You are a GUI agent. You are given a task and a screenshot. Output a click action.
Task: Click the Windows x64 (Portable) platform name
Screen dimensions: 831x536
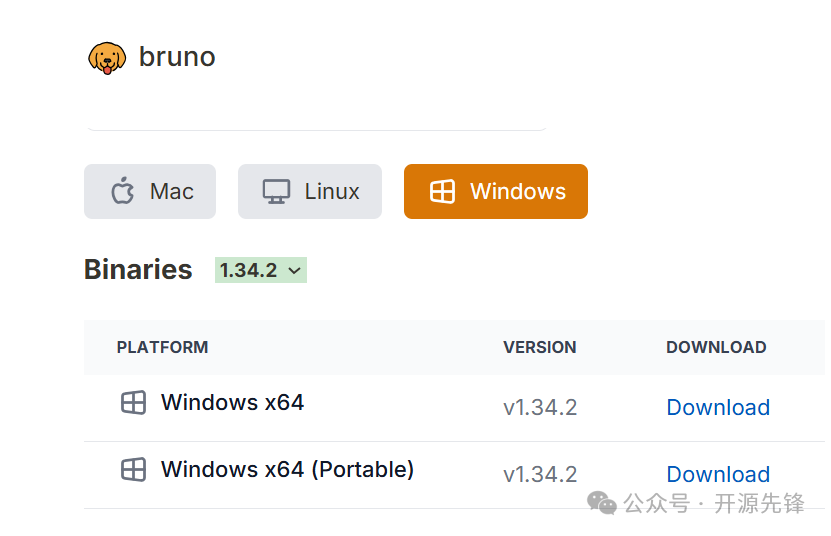click(288, 470)
